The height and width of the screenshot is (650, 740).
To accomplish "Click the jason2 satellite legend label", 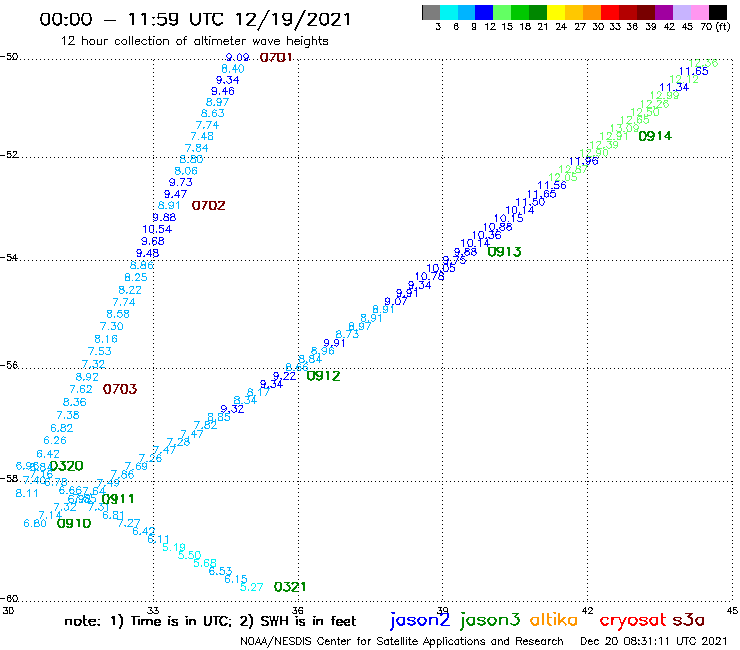I will coord(420,621).
